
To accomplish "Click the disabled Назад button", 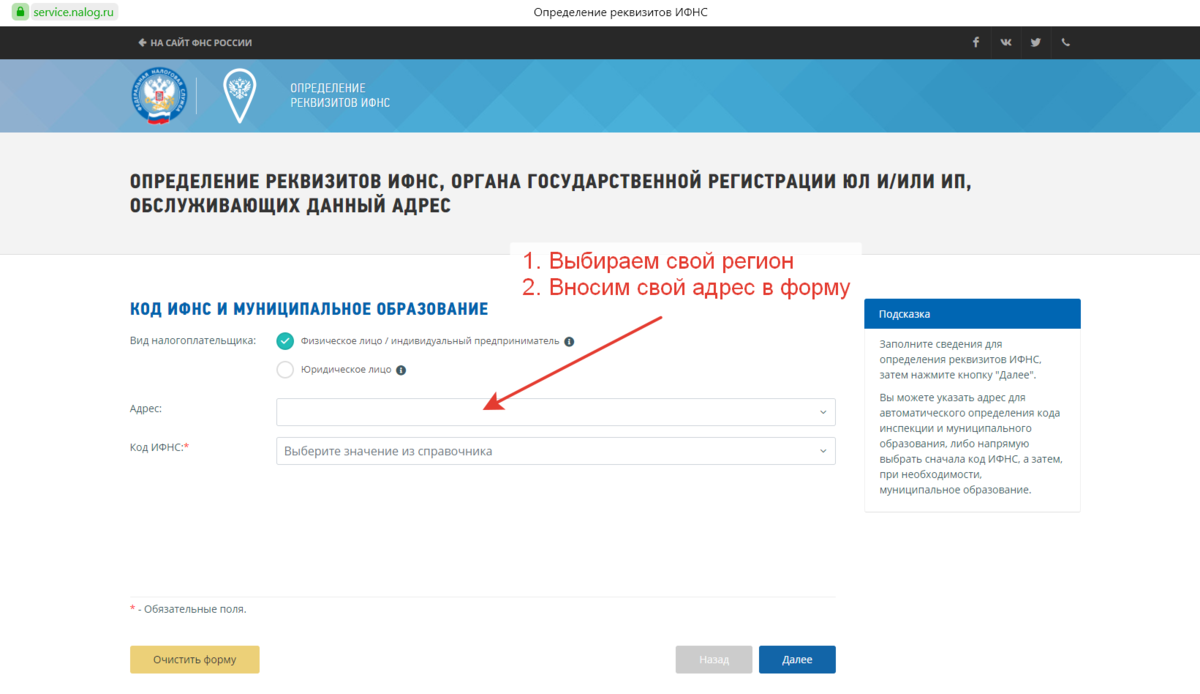I will tap(713, 659).
